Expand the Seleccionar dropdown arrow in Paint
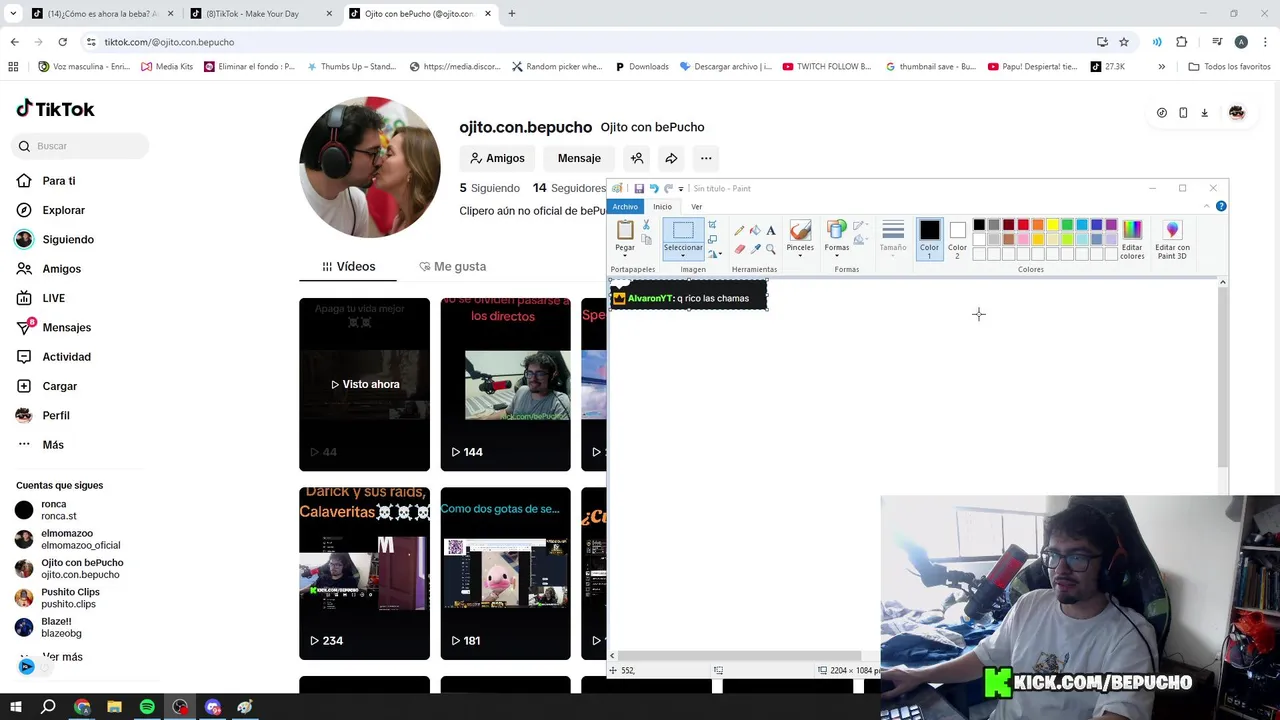Viewport: 1280px width, 720px height. pos(683,256)
